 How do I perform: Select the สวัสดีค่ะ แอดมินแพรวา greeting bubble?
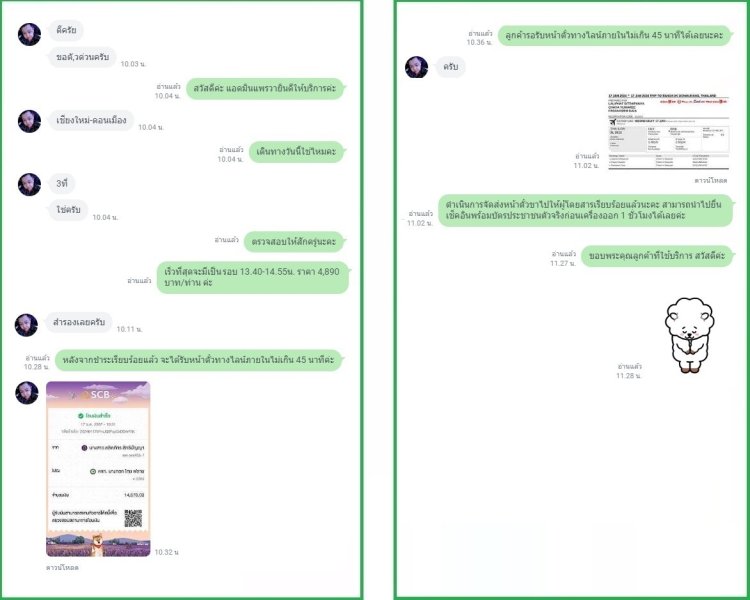(x=265, y=89)
